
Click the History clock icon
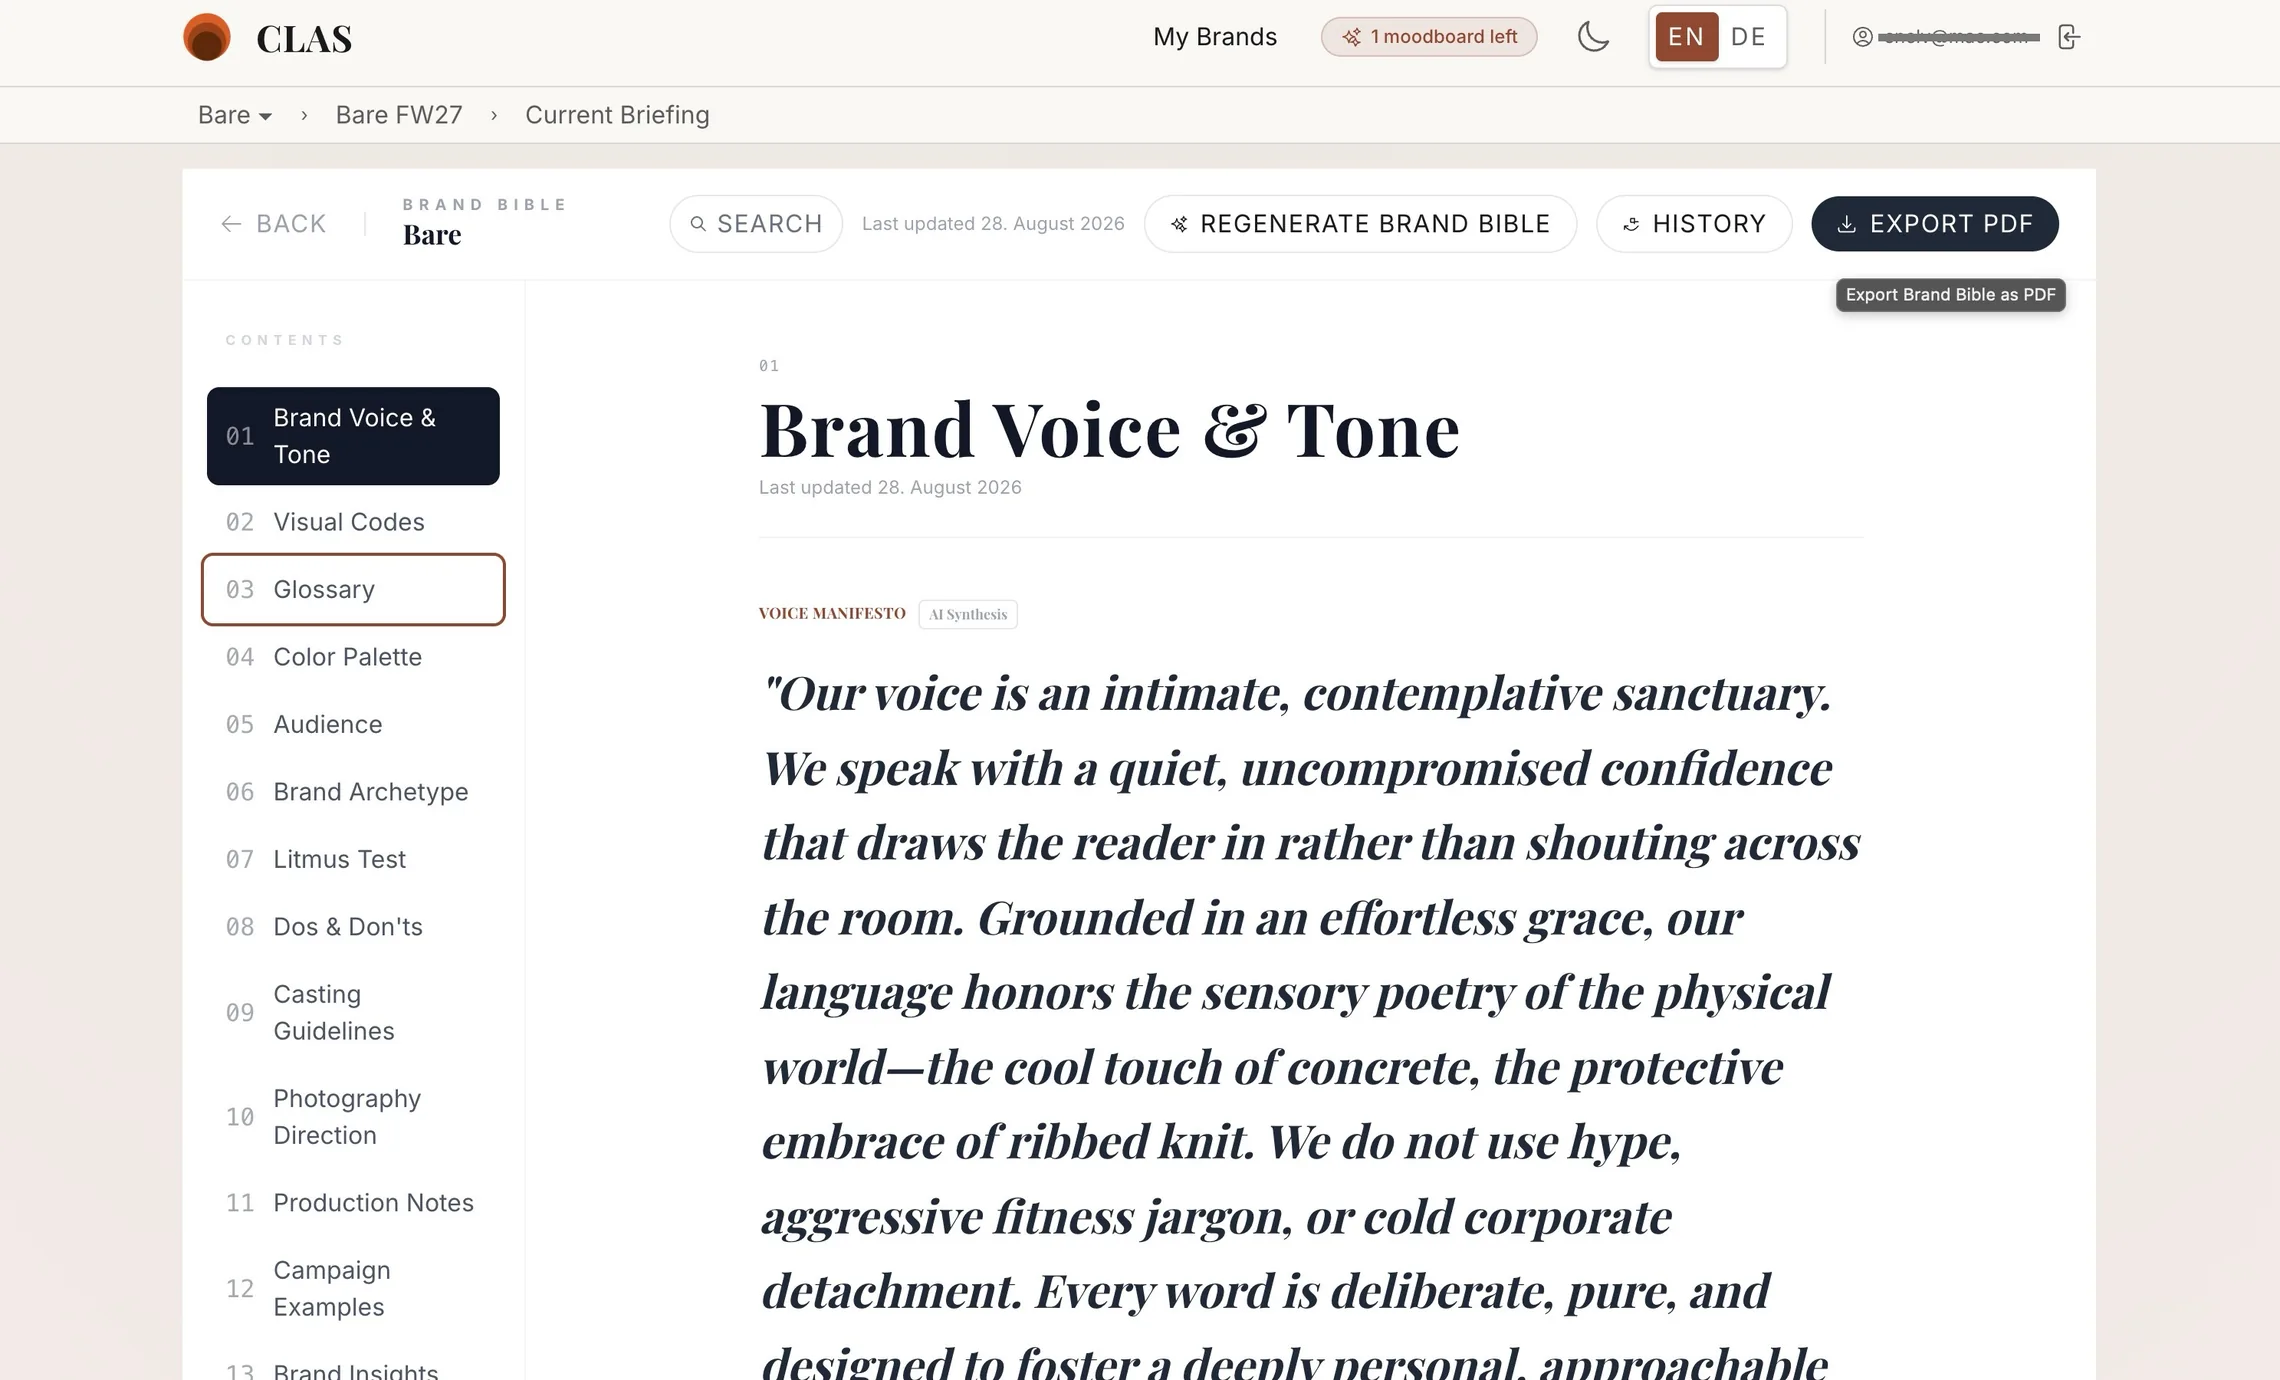coord(1631,224)
